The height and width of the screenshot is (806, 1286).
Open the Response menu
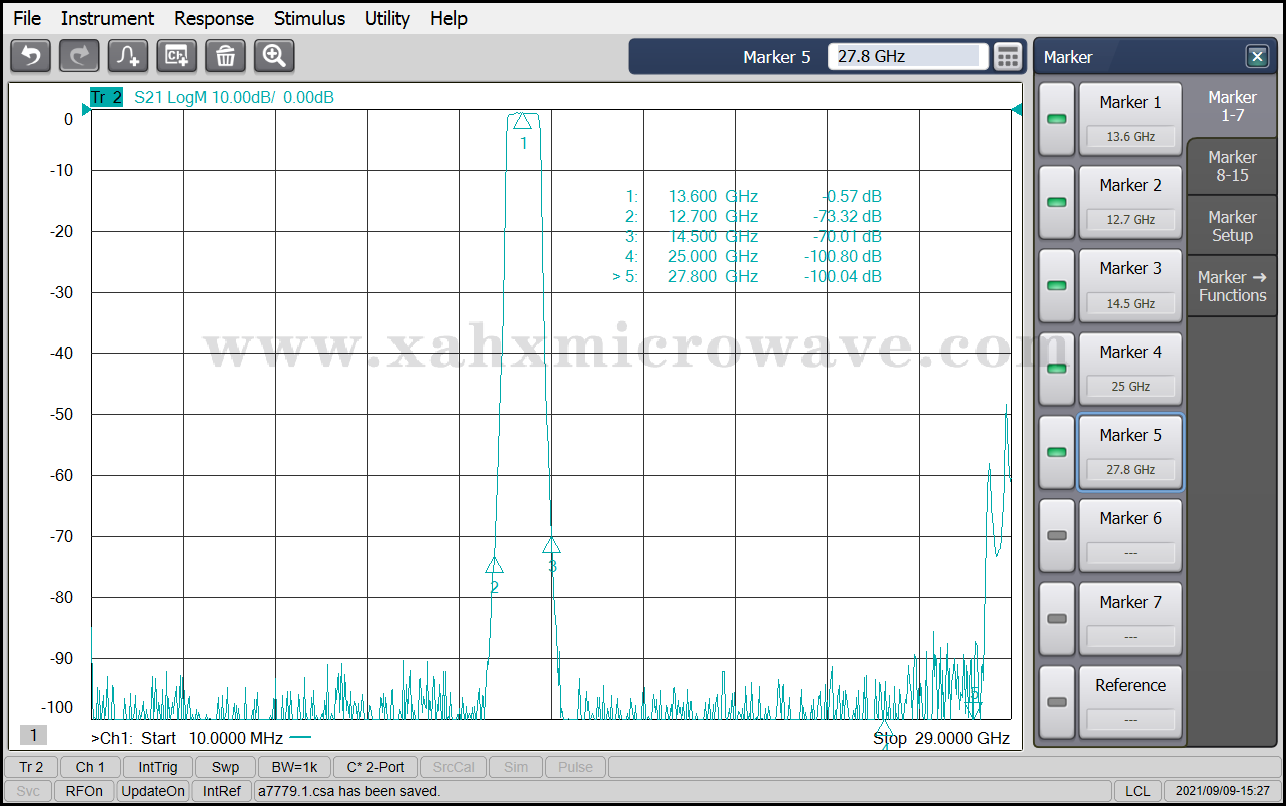click(214, 18)
